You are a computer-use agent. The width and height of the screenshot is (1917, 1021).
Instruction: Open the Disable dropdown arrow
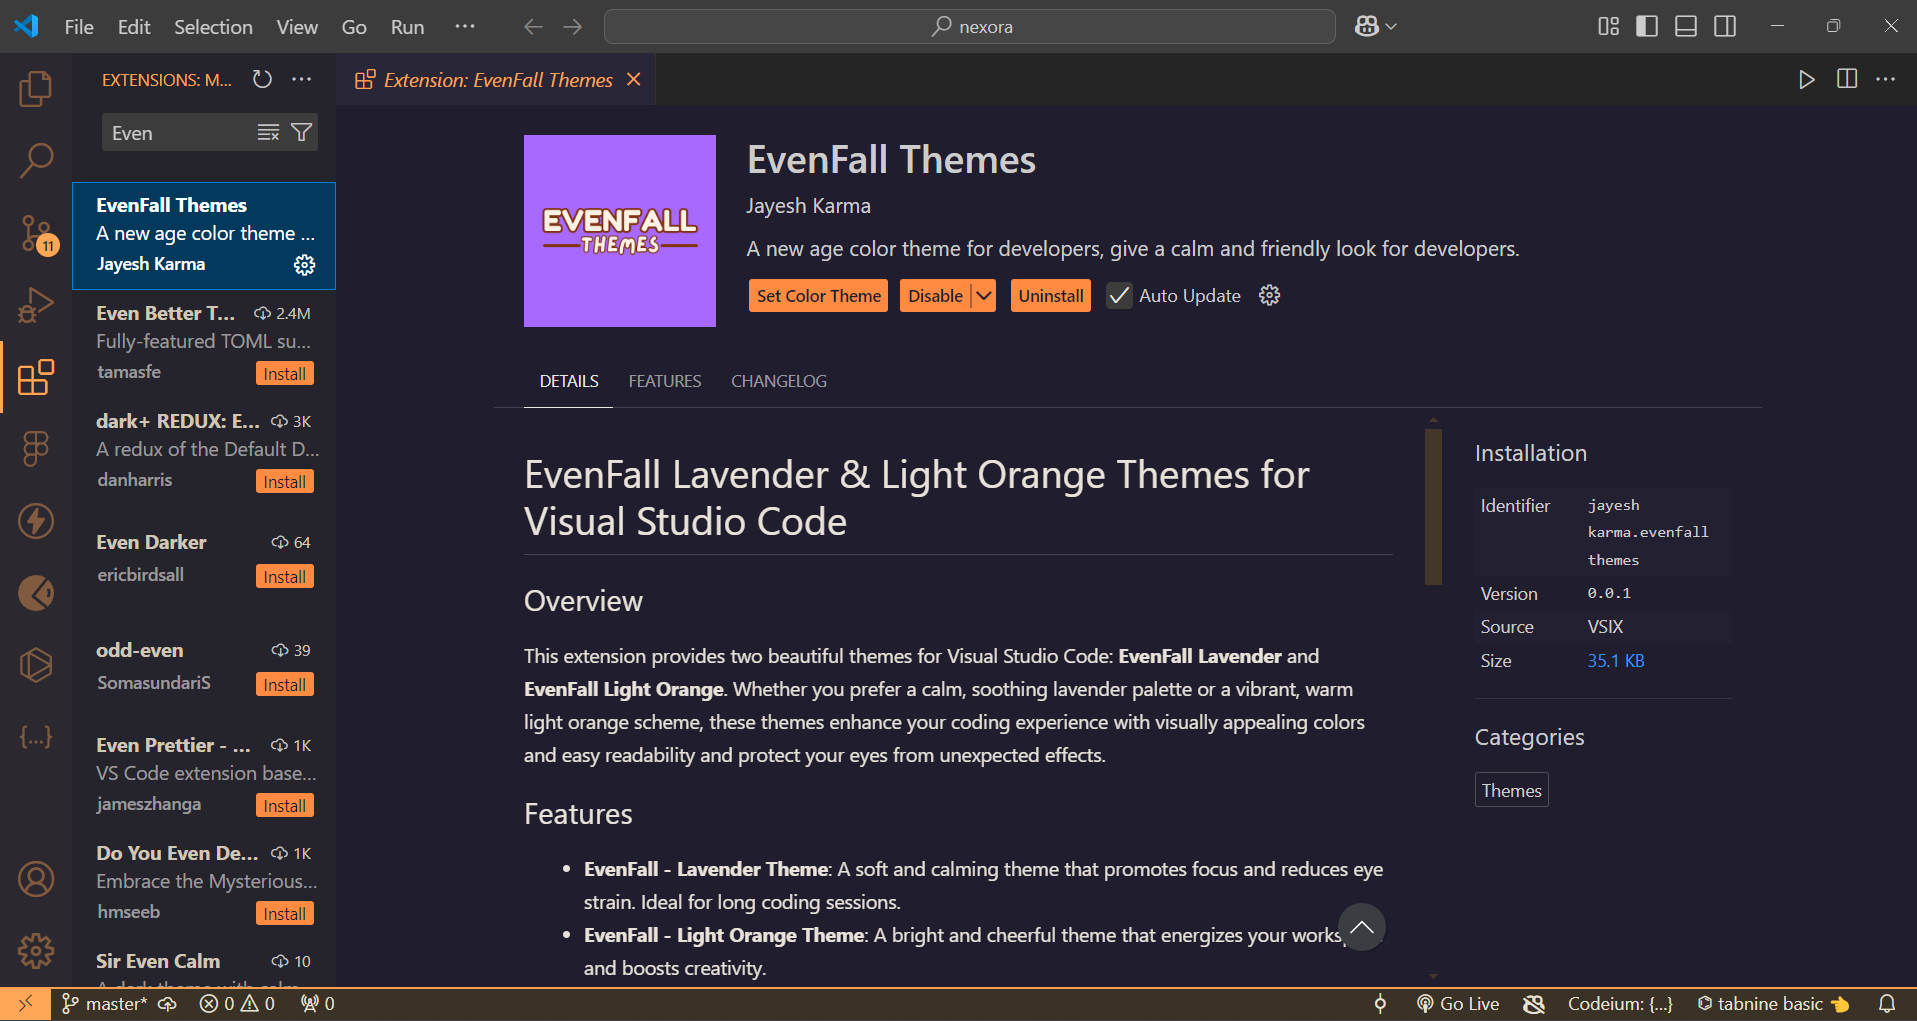[x=984, y=296]
